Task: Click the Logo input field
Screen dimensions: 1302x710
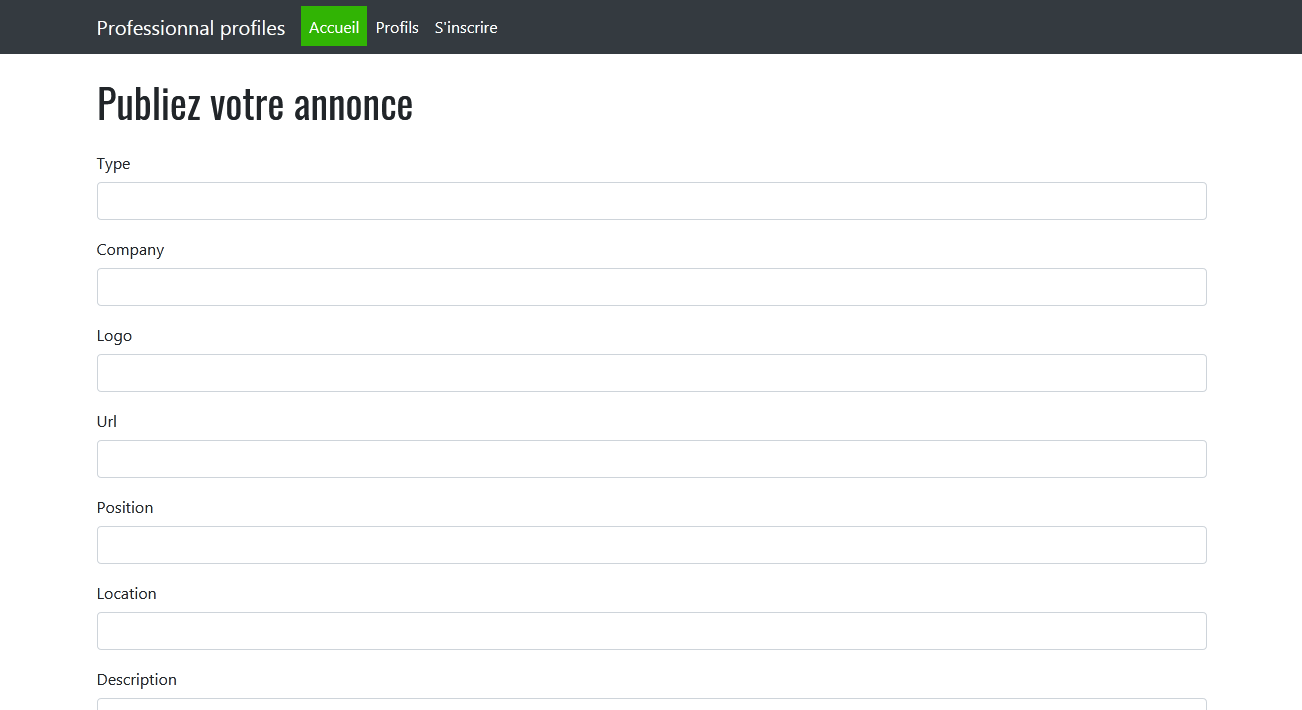Action: (x=651, y=373)
